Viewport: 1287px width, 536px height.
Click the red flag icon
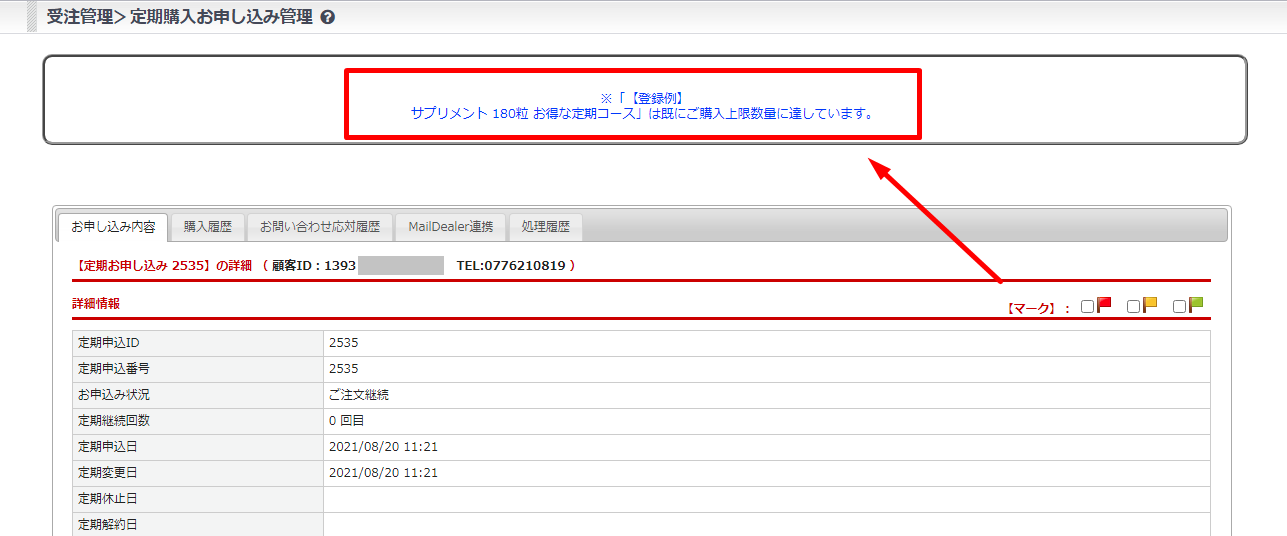(1104, 305)
